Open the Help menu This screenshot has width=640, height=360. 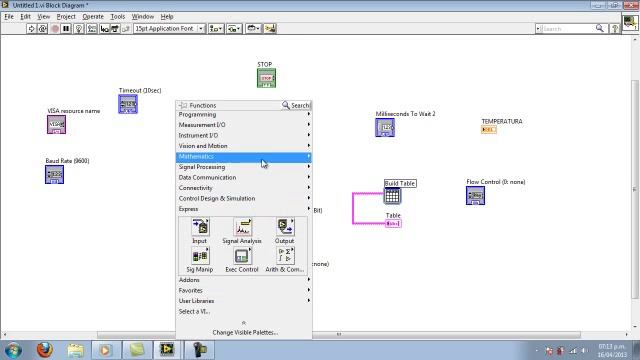(x=167, y=17)
